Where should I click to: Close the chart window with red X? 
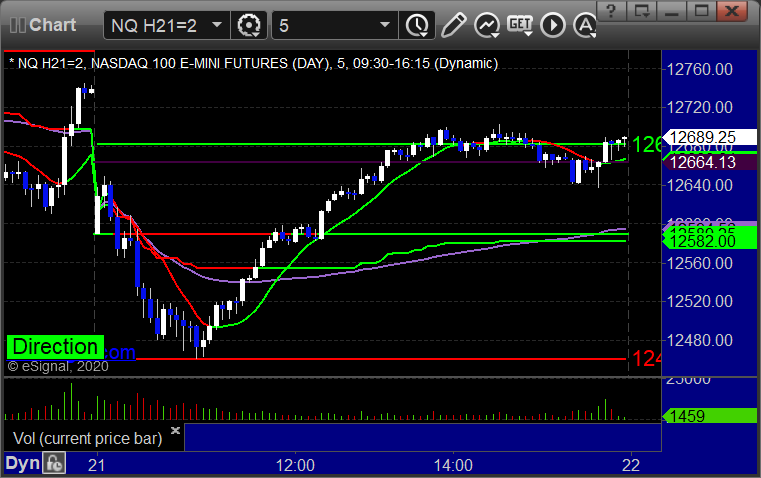[732, 11]
